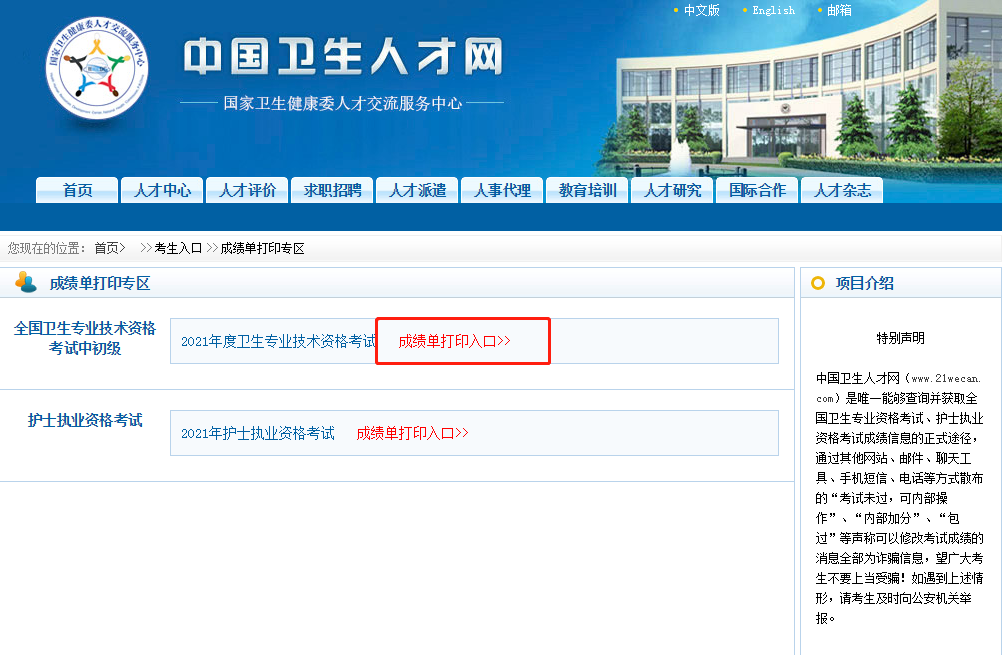Click 2021年护士执业资格考试 text
1002x655 pixels.
(x=258, y=433)
